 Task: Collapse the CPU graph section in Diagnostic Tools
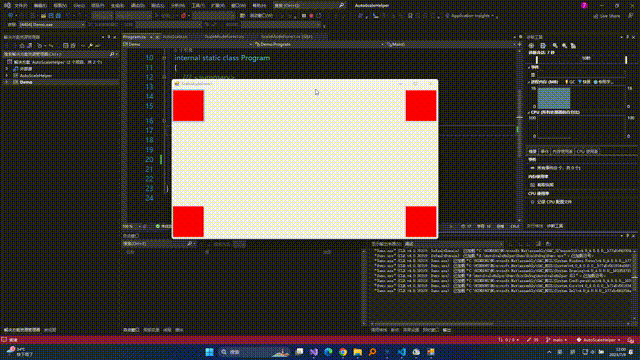(529, 112)
